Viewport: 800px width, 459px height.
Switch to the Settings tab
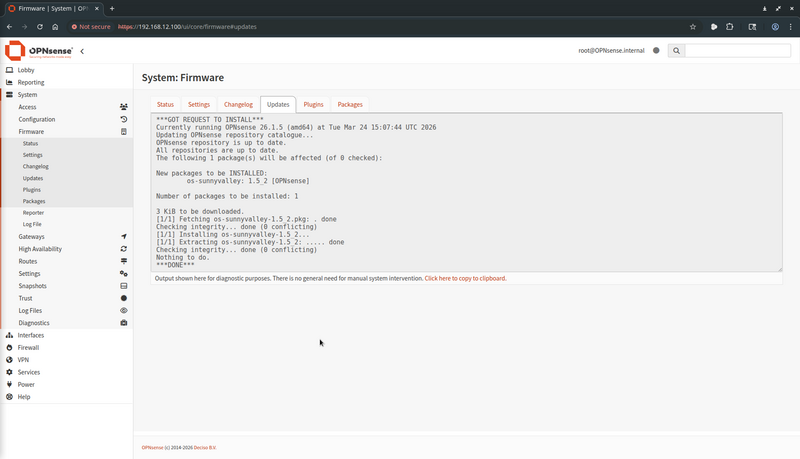[199, 105]
